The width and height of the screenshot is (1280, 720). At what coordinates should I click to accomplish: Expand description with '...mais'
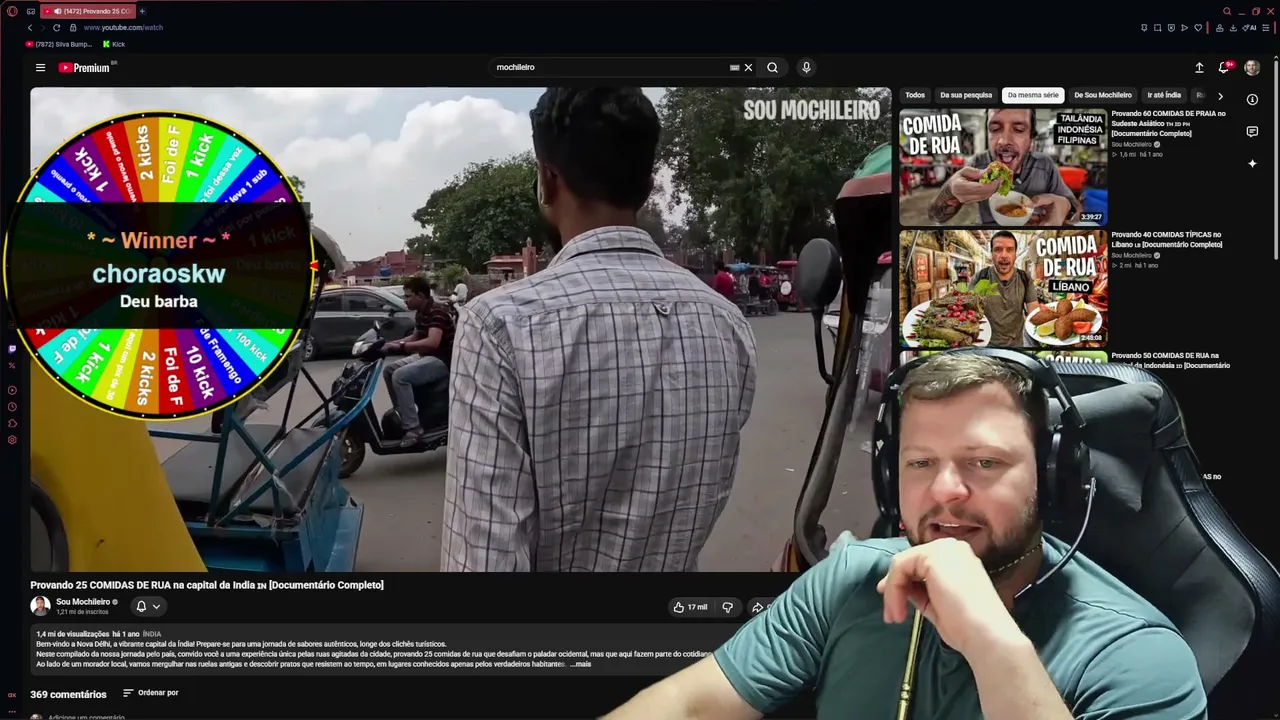(x=581, y=664)
